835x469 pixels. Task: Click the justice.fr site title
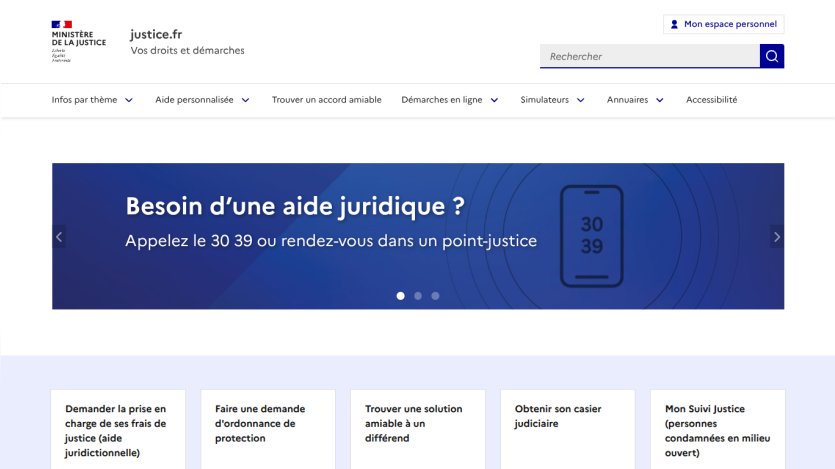pos(156,35)
